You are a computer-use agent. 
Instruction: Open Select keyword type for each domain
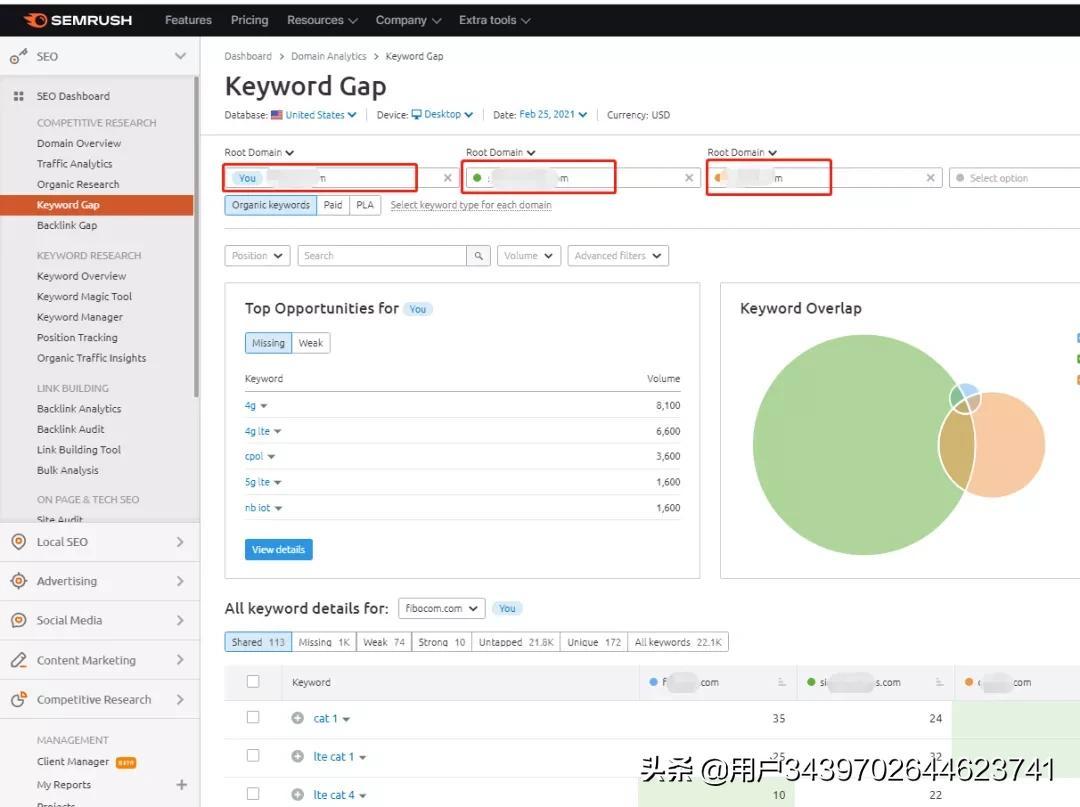[471, 205]
